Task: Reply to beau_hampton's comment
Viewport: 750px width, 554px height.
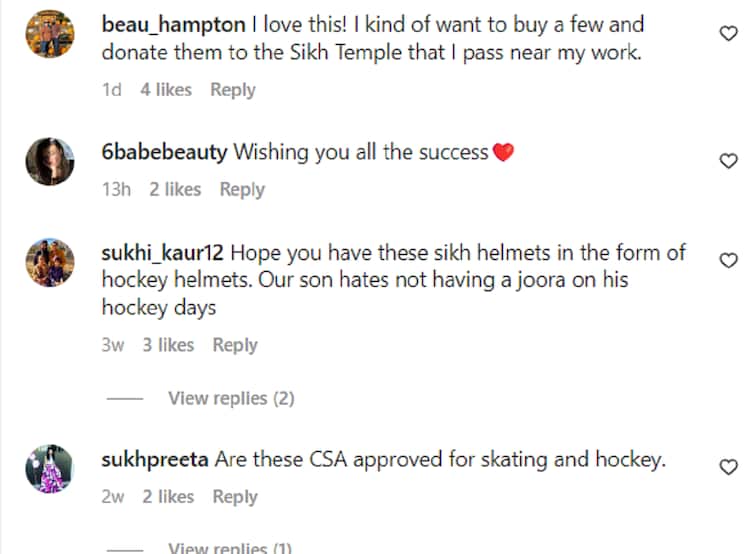Action: coord(232,90)
